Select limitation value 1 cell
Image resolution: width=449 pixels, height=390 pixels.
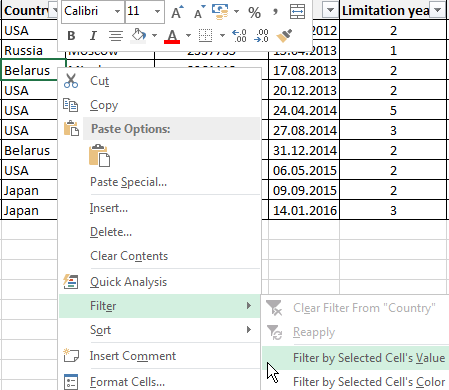point(393,50)
